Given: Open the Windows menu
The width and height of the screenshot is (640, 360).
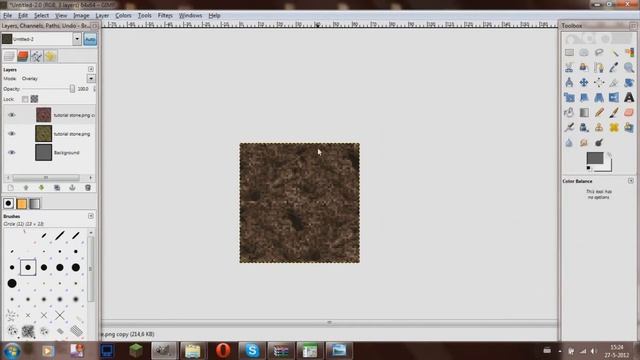Looking at the screenshot, I should point(190,16).
